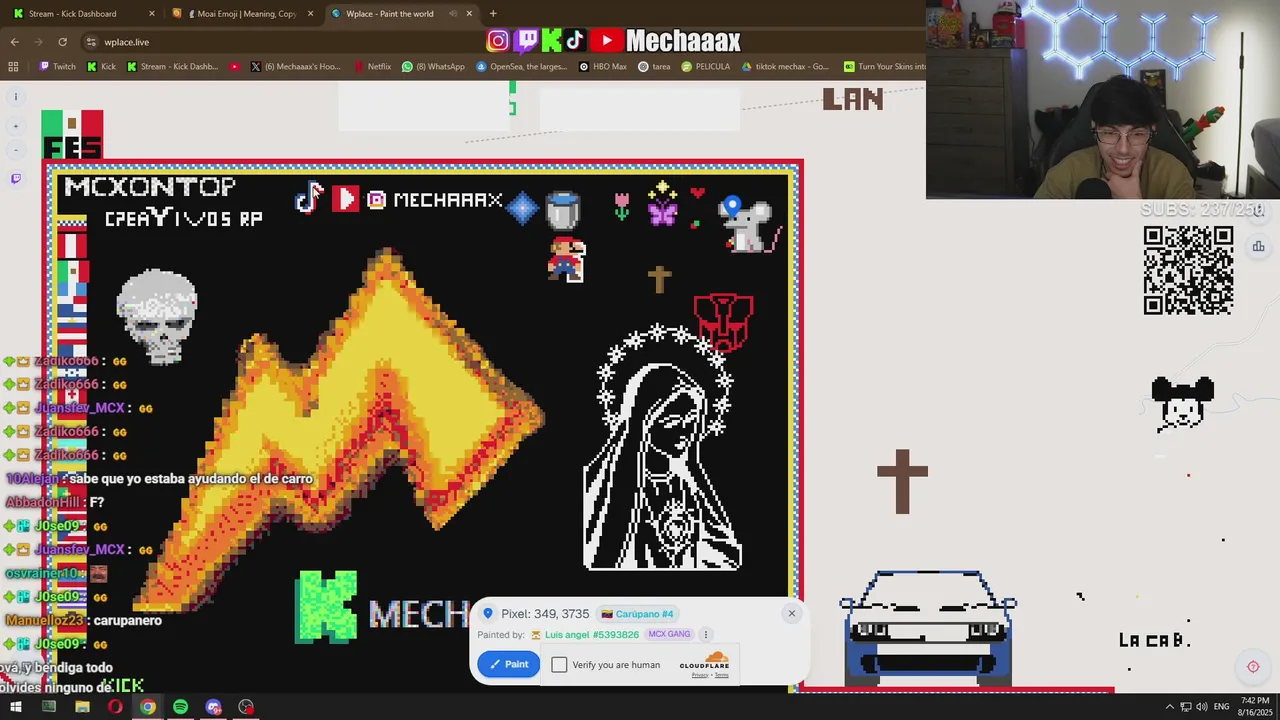Open a new browser tab
The height and width of the screenshot is (720, 1280).
coord(493,14)
